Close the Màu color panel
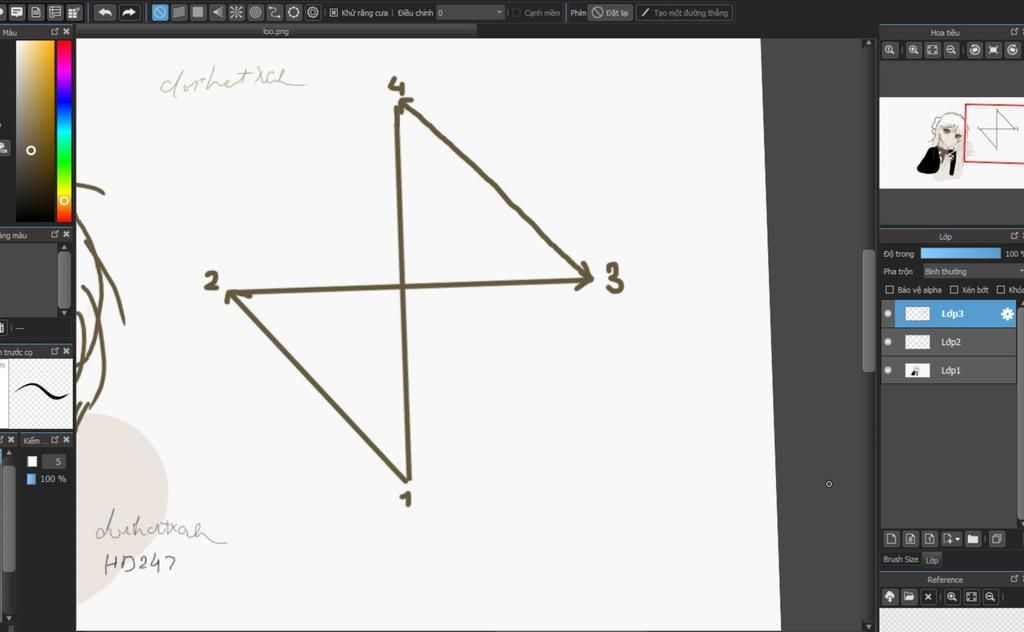This screenshot has height=632, width=1024. 66,31
